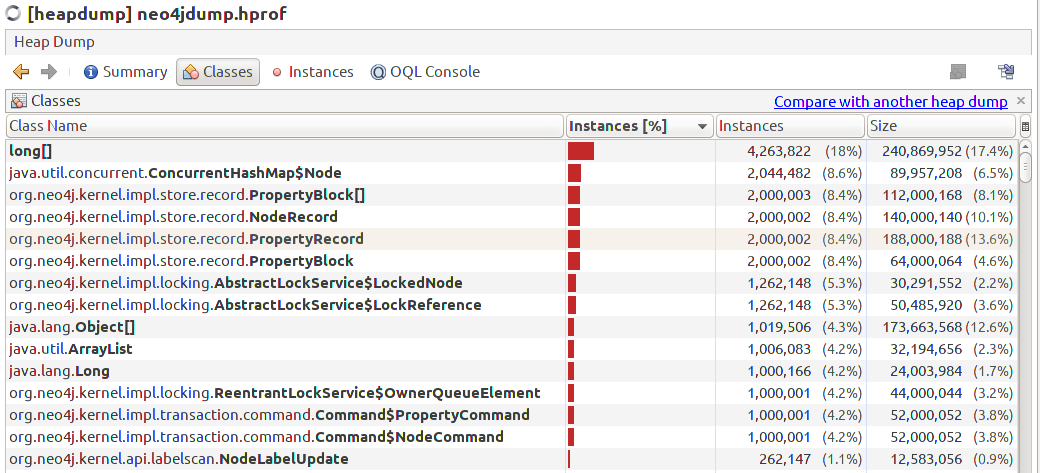The width and height of the screenshot is (1040, 473).
Task: Select the long[] class row
Action: tap(511, 151)
